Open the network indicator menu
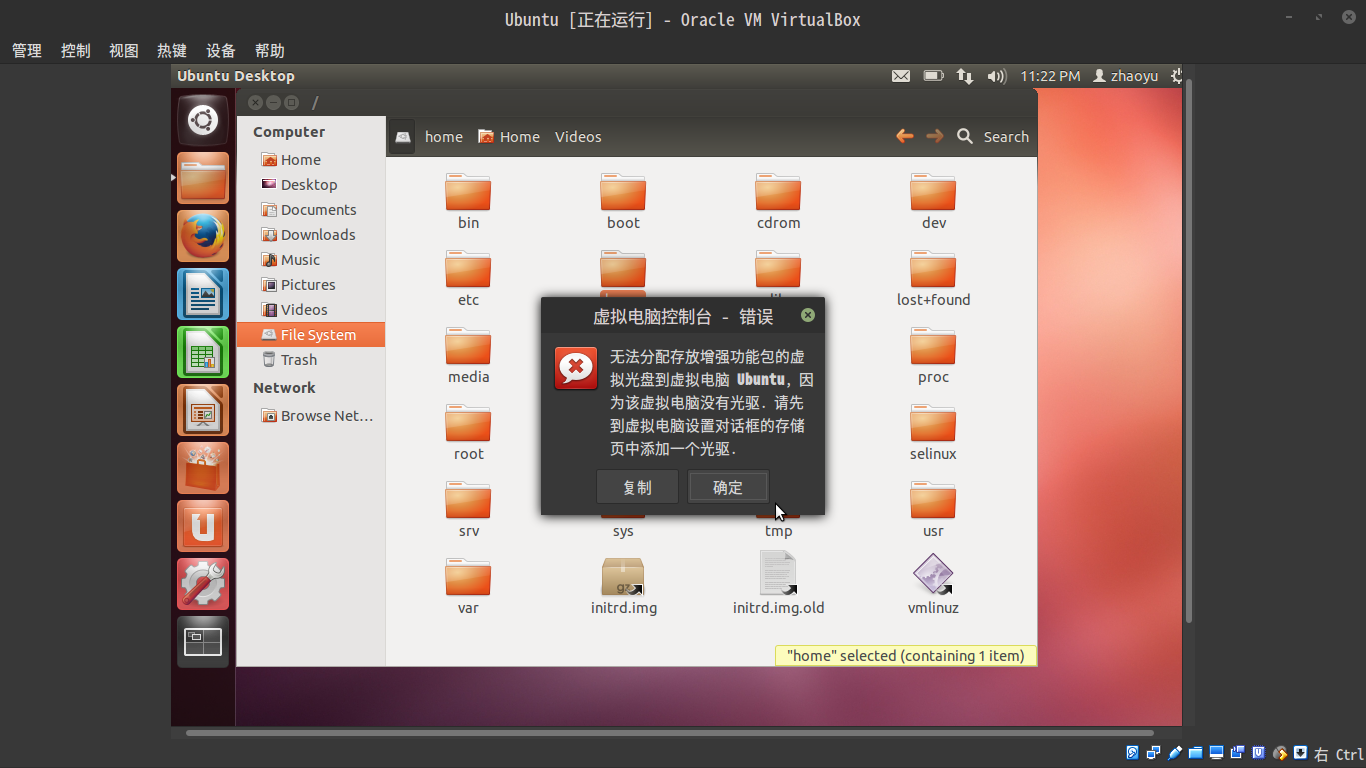The width and height of the screenshot is (1366, 768). point(965,76)
